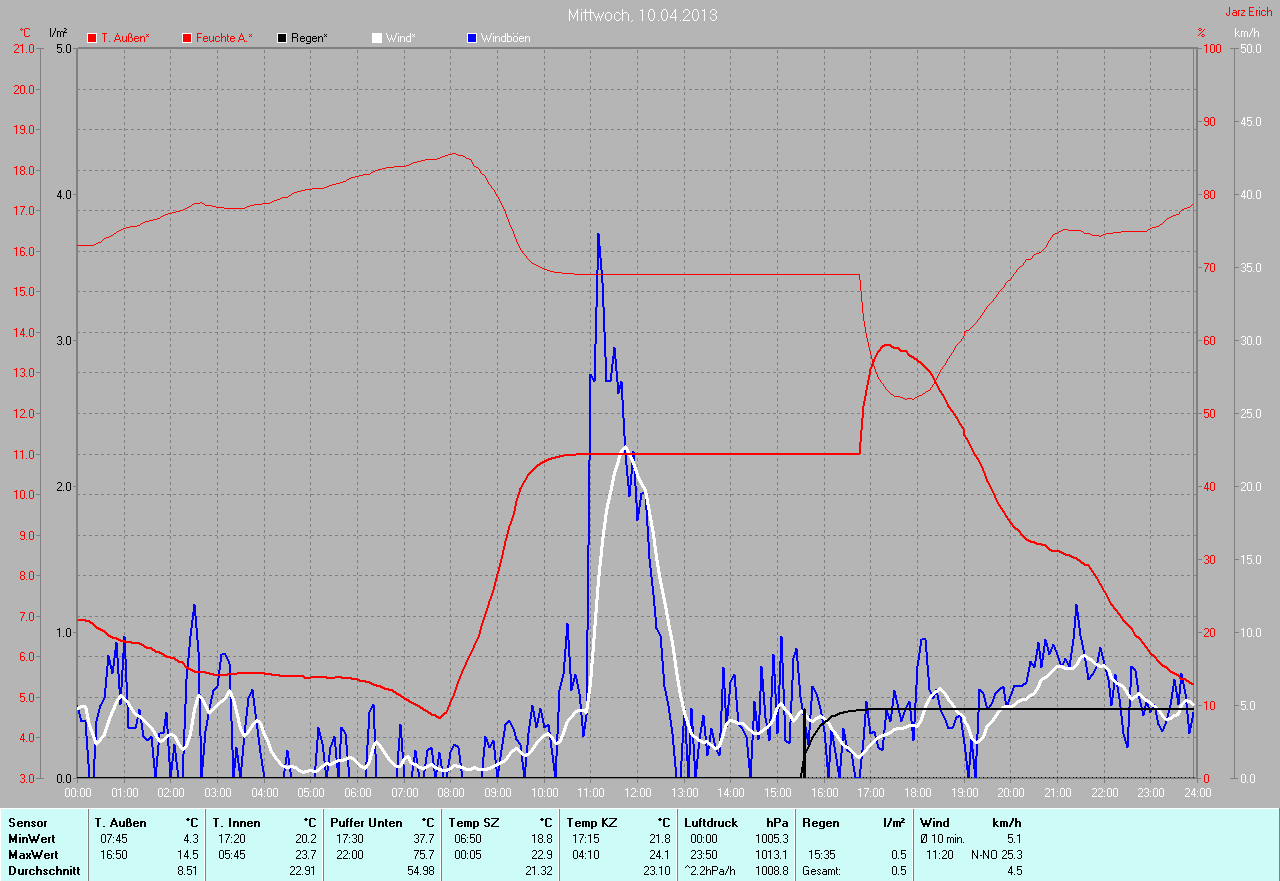
Task: Select the 'Regen*' legend label
Action: click(x=309, y=38)
